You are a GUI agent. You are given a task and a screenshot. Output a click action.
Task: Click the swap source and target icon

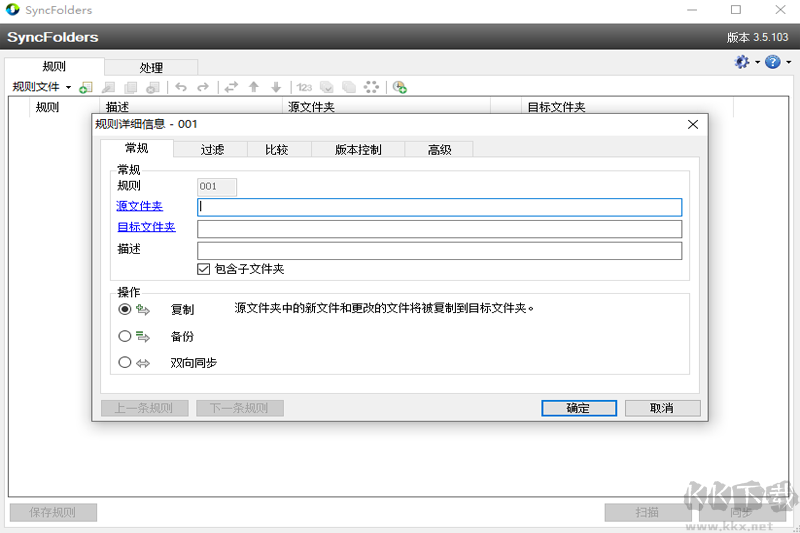pos(231,87)
